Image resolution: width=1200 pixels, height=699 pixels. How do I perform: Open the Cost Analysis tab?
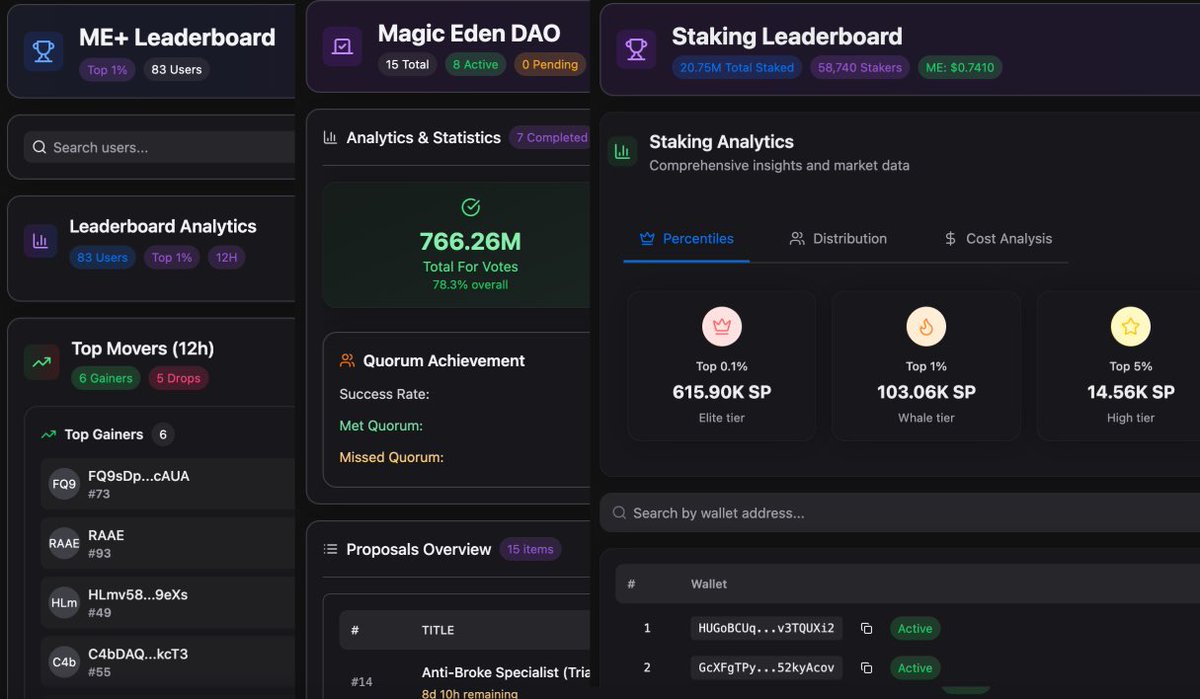(998, 239)
